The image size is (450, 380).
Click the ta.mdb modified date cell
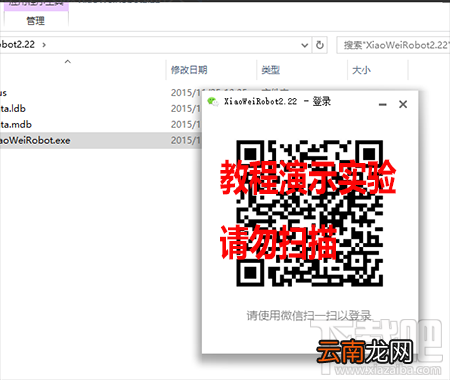pyautogui.click(x=186, y=125)
